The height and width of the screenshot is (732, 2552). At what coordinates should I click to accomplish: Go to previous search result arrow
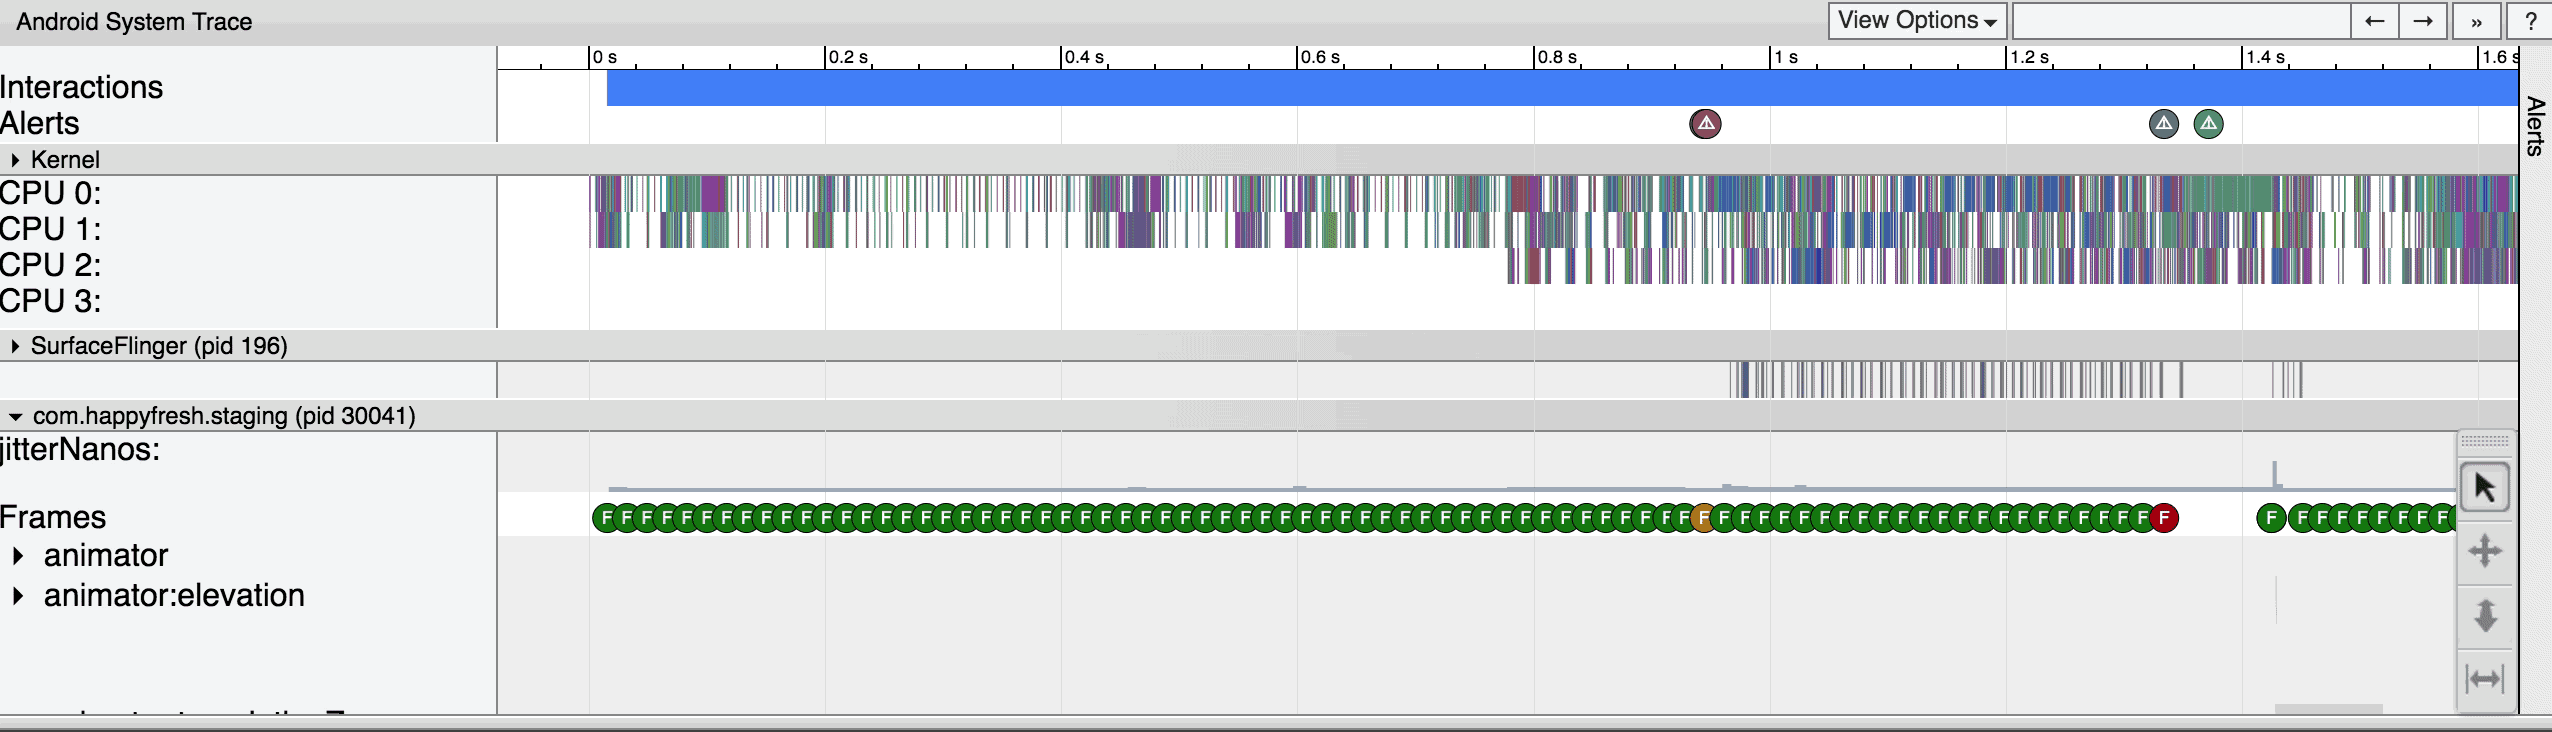tap(2375, 21)
